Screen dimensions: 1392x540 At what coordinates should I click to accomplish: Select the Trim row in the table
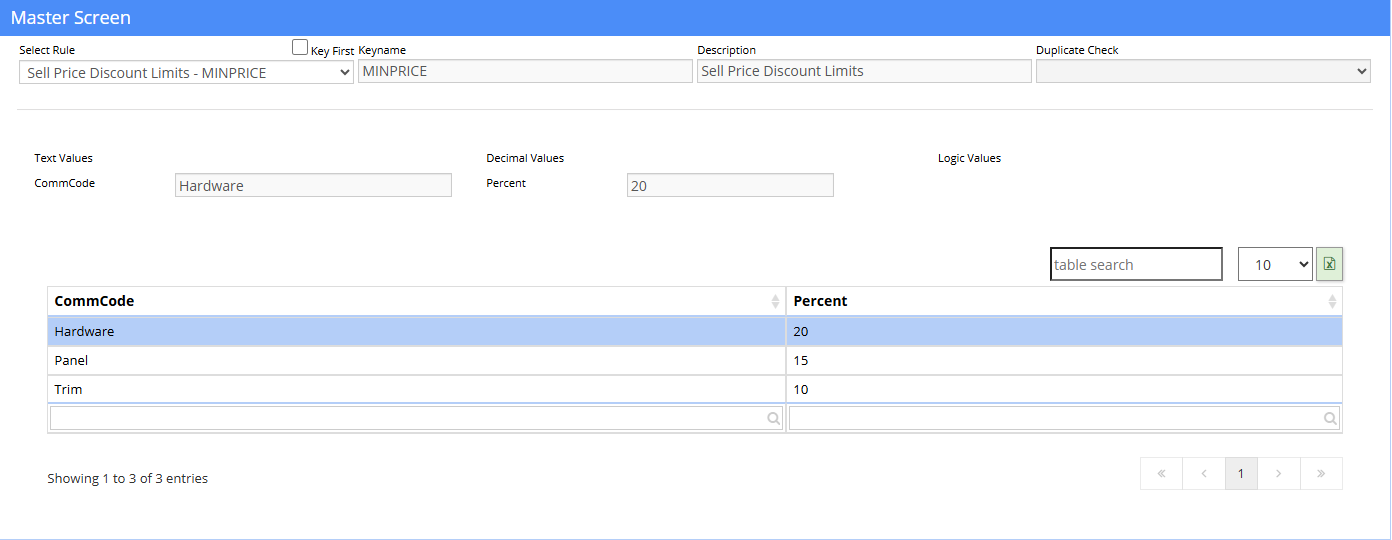click(x=695, y=389)
